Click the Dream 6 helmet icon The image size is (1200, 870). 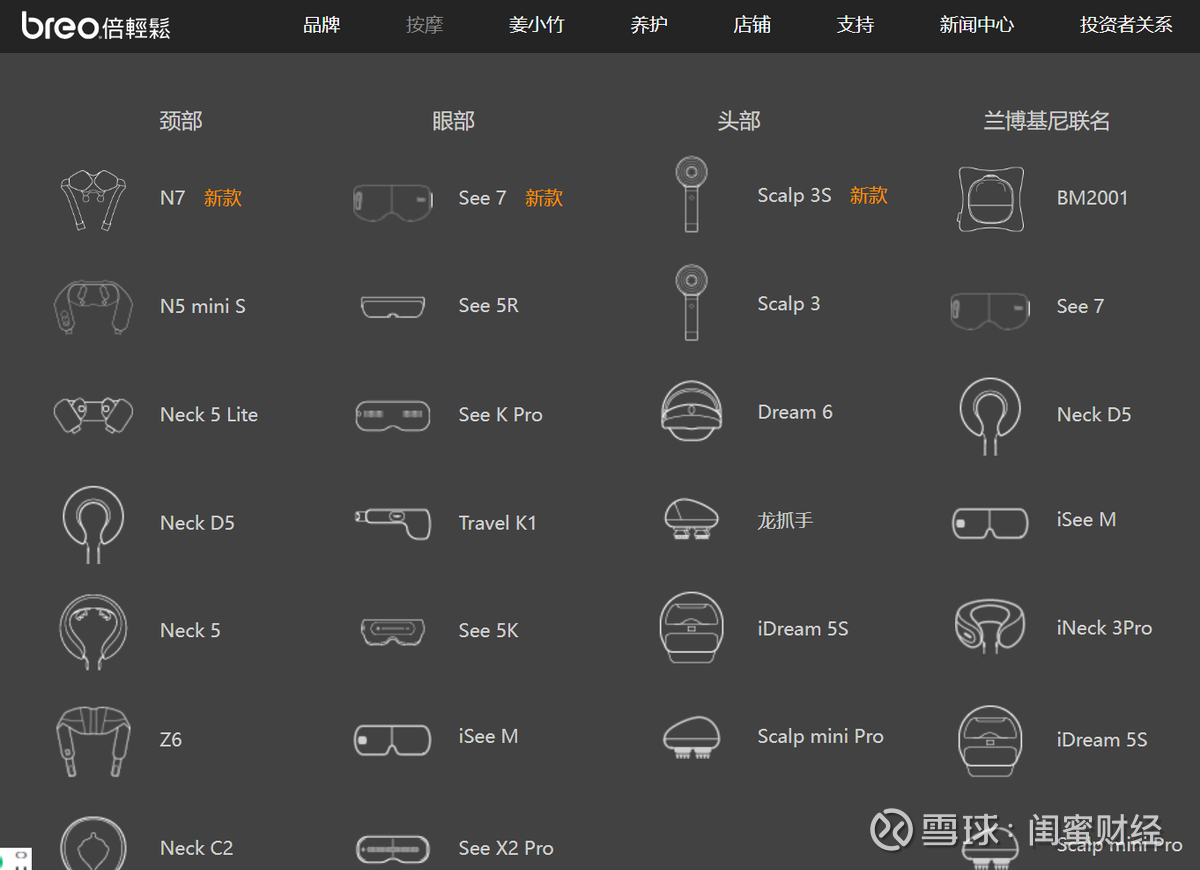click(691, 411)
